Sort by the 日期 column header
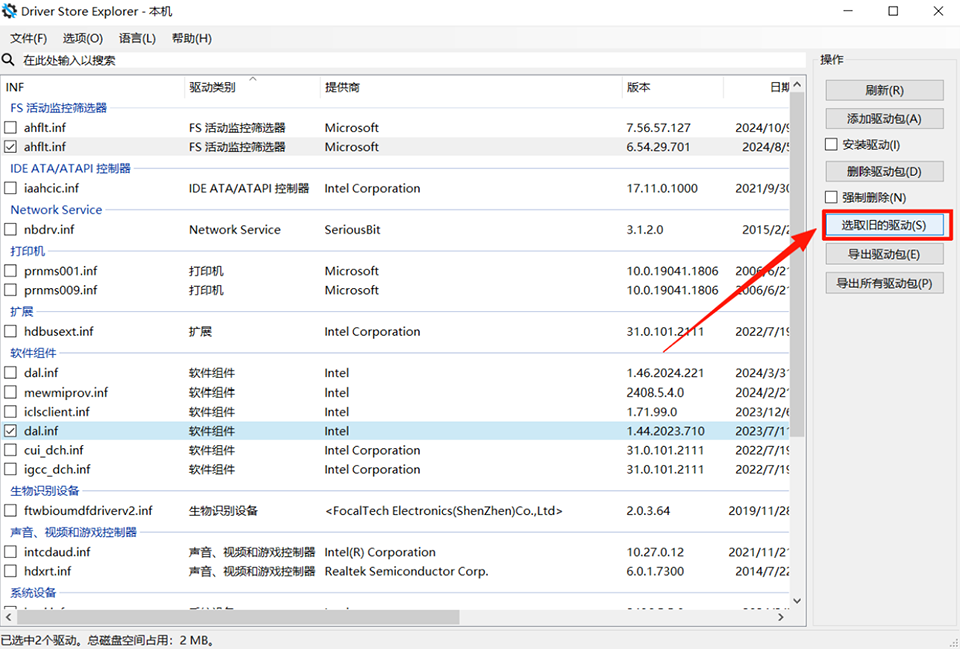960x649 pixels. [x=757, y=87]
